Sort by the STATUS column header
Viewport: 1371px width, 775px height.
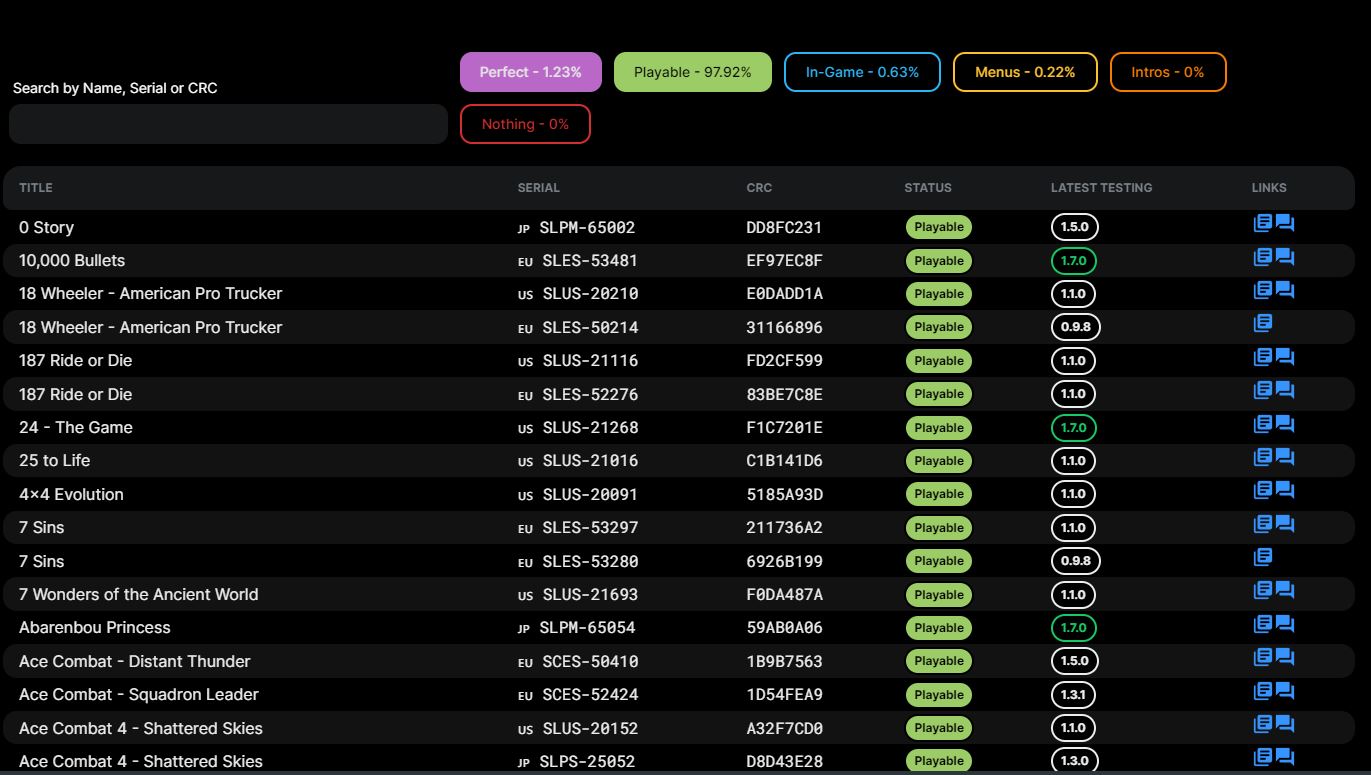pyautogui.click(x=928, y=188)
